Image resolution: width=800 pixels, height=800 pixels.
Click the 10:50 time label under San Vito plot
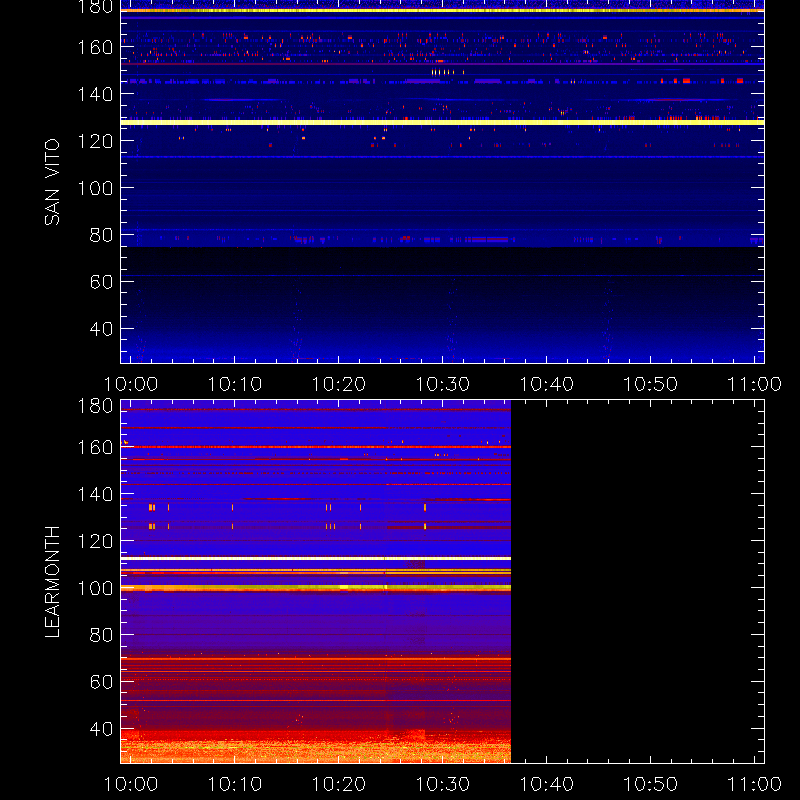(x=651, y=384)
